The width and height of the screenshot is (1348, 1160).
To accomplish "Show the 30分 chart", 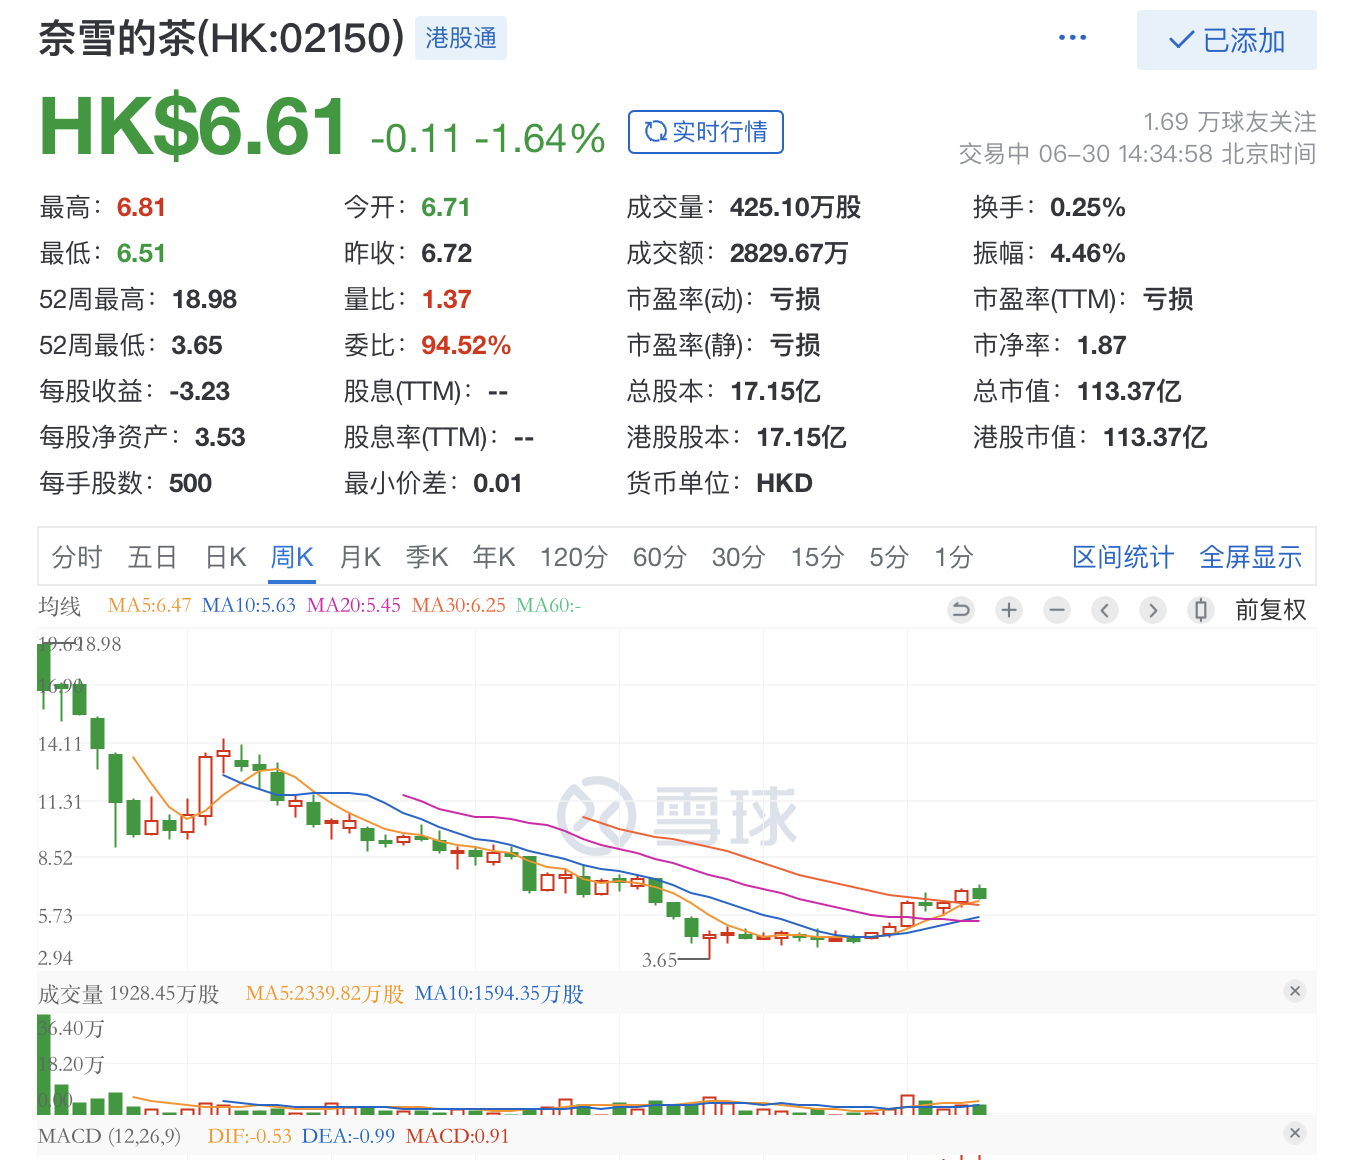I will pos(739,557).
